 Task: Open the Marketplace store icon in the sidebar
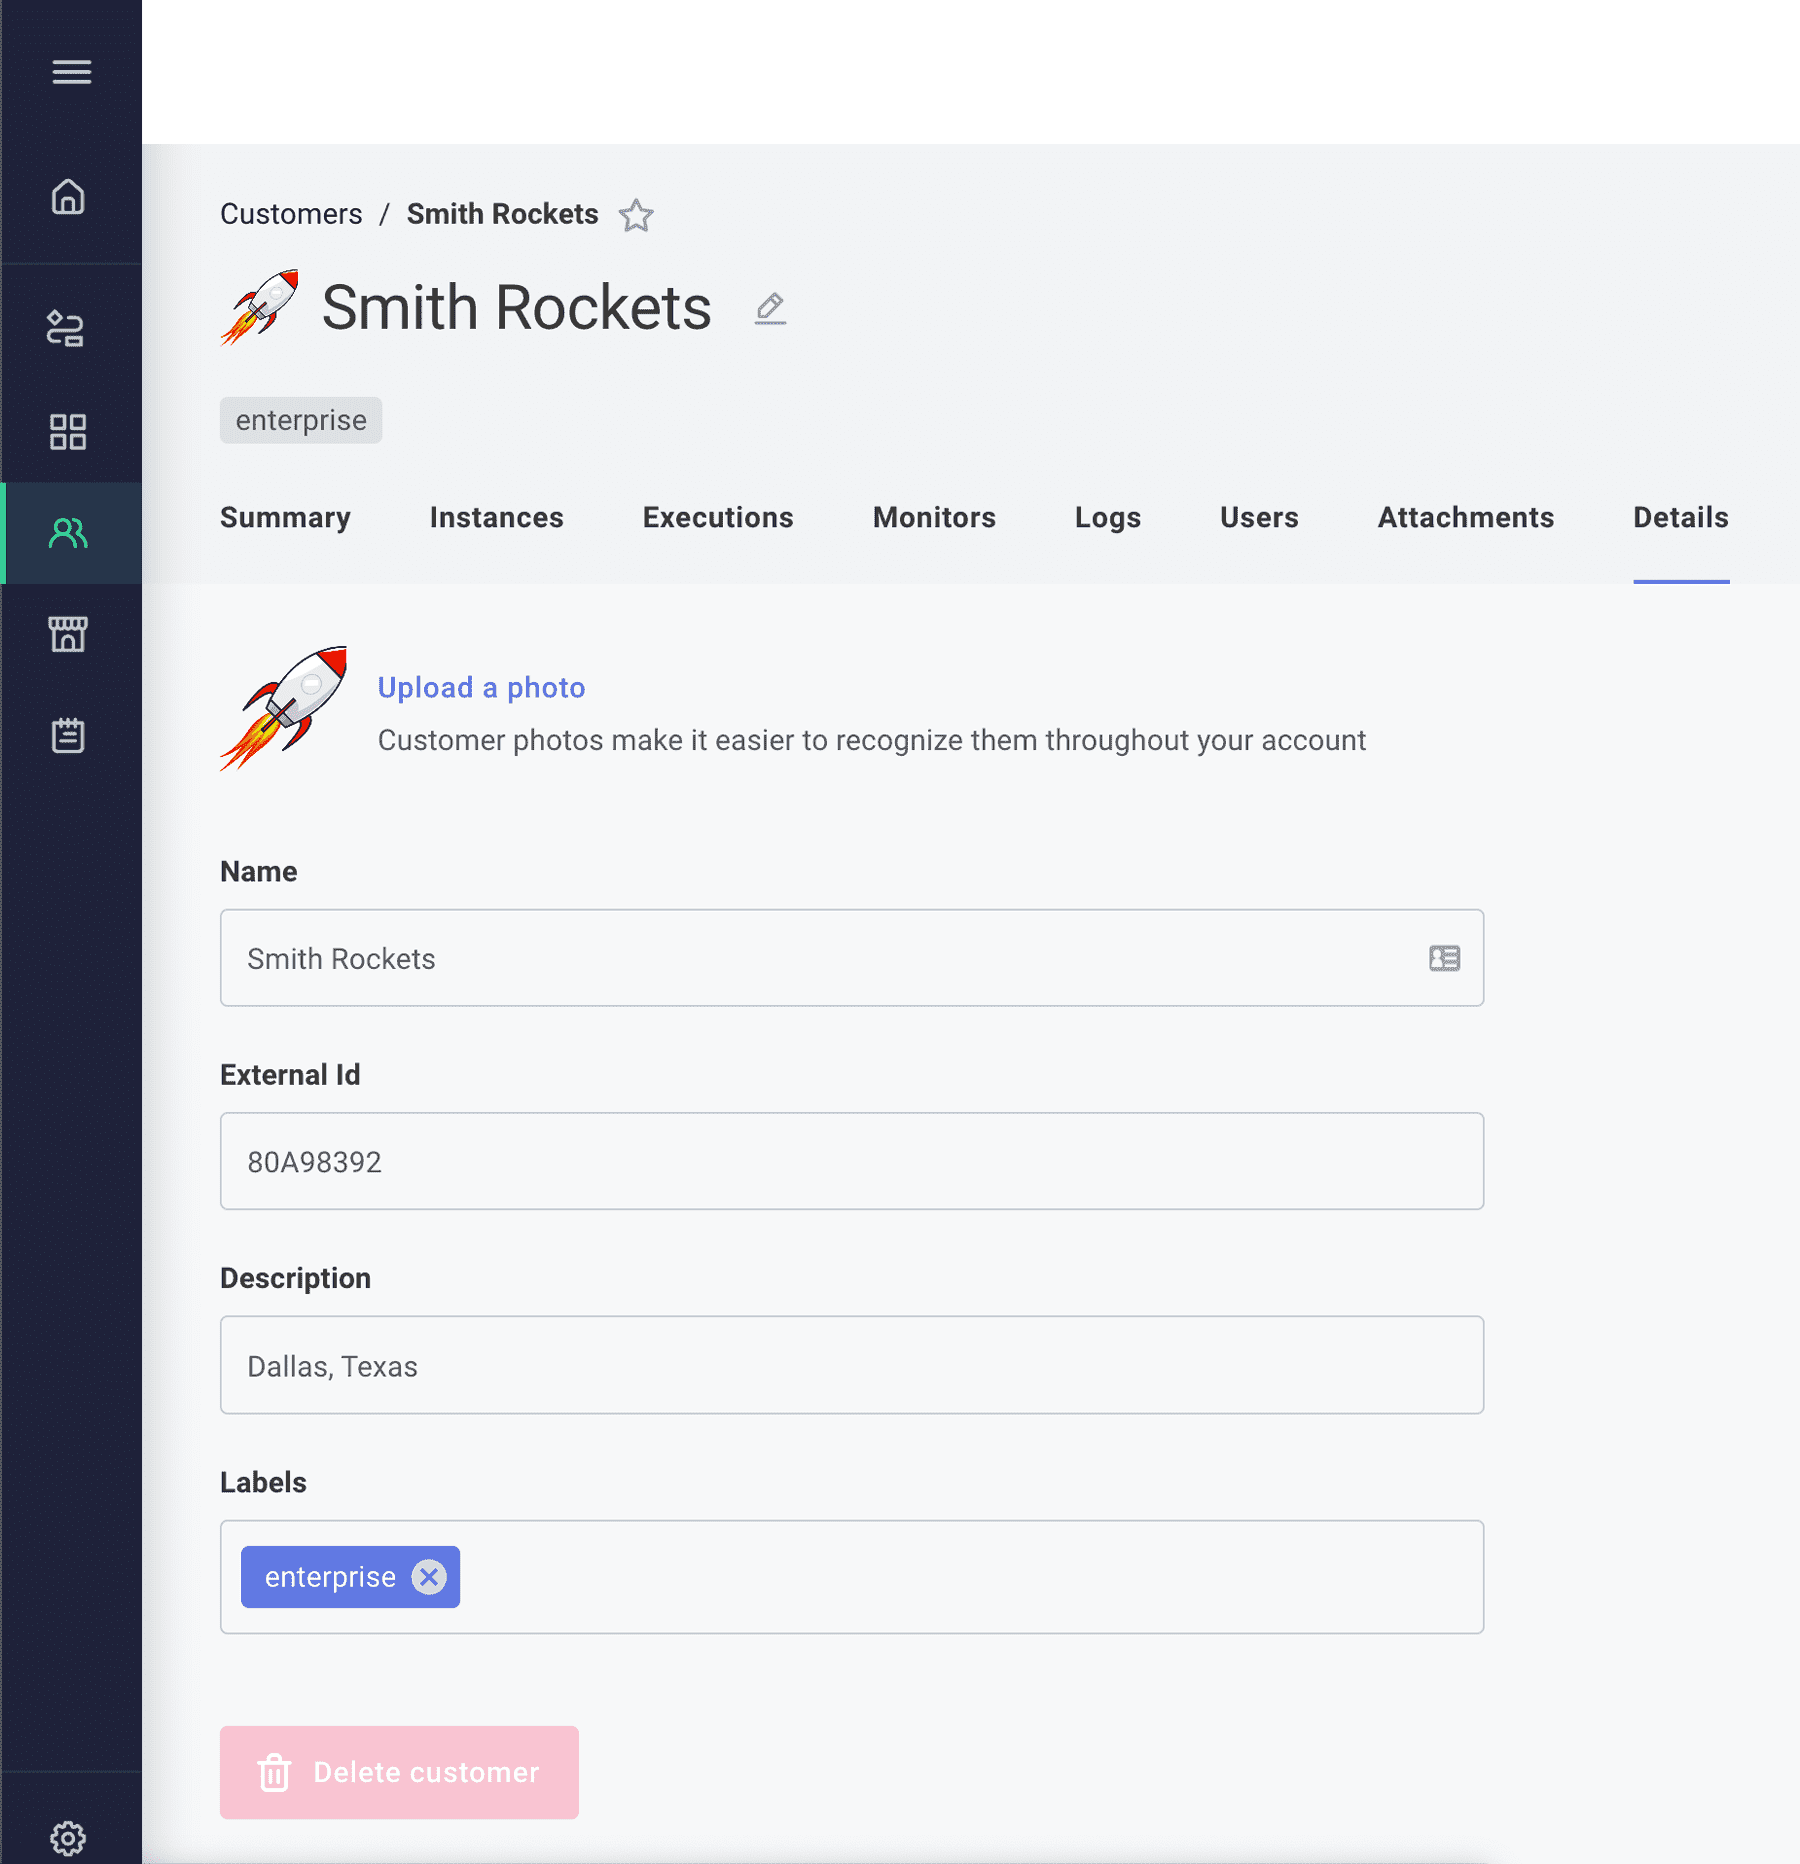tap(68, 634)
